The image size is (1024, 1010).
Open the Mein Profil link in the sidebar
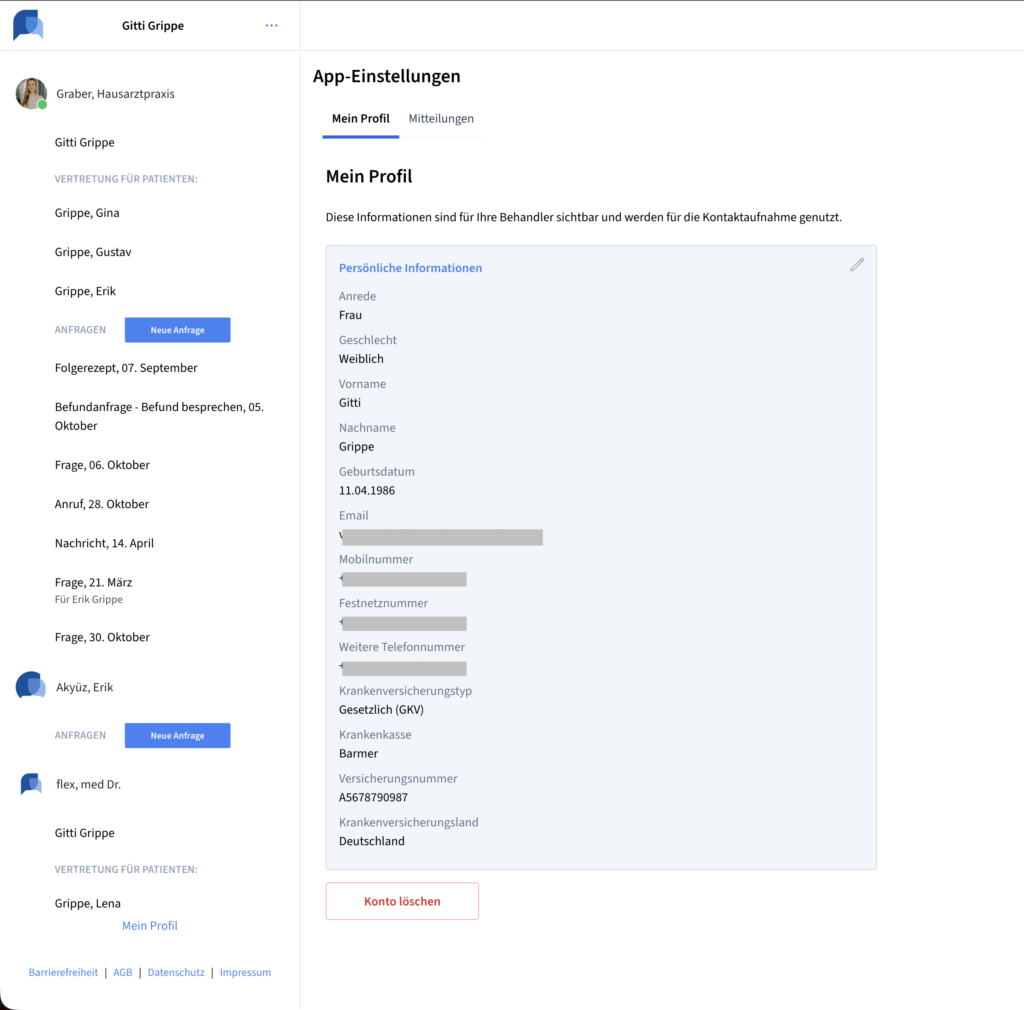click(x=150, y=925)
